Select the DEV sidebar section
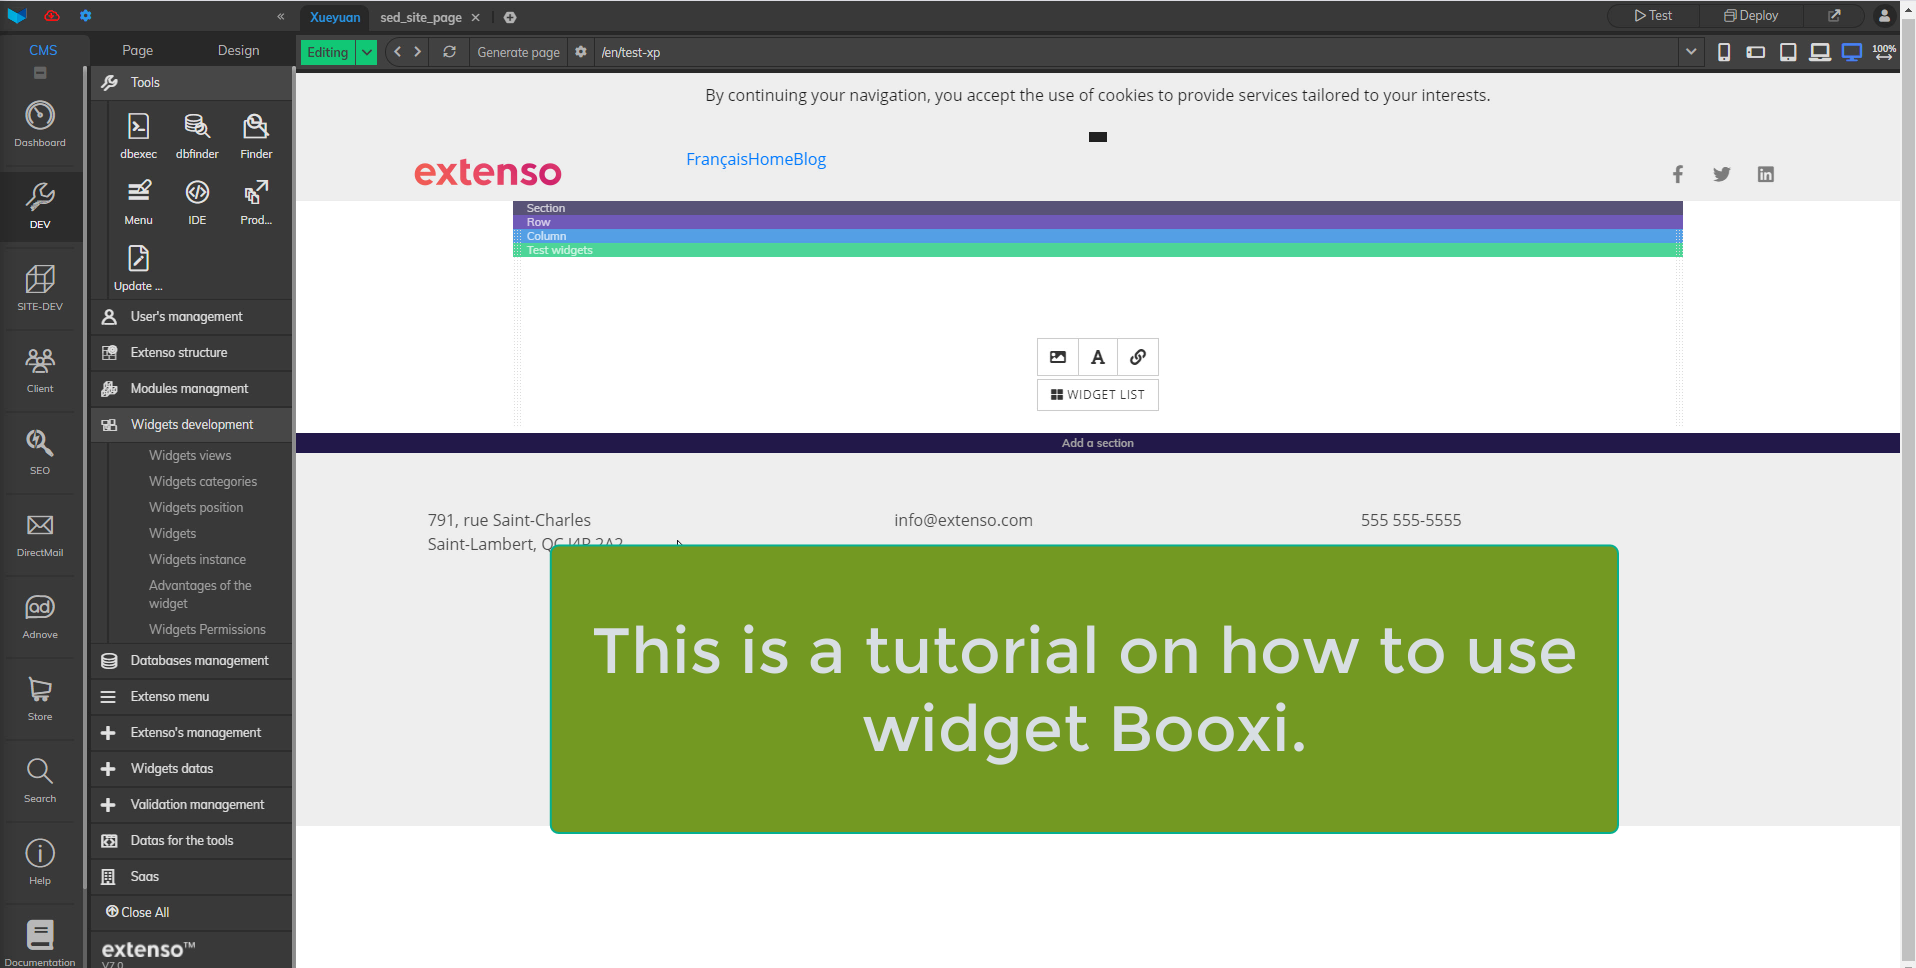 tap(40, 206)
